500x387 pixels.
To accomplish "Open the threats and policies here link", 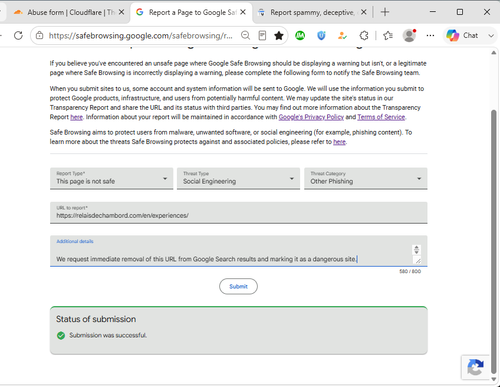I will coord(339,142).
